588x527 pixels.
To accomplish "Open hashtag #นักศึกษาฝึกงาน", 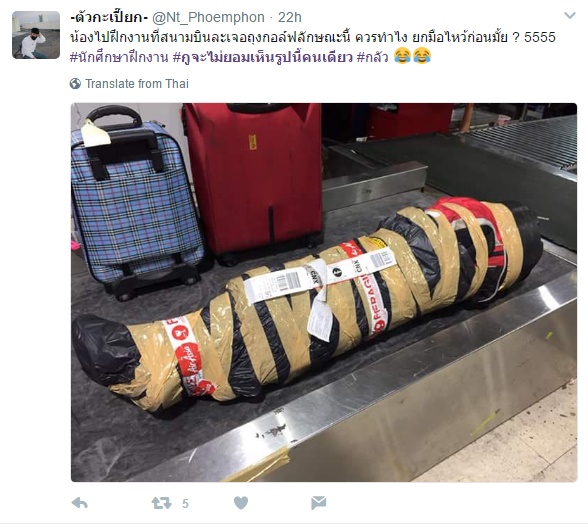I will pos(119,57).
